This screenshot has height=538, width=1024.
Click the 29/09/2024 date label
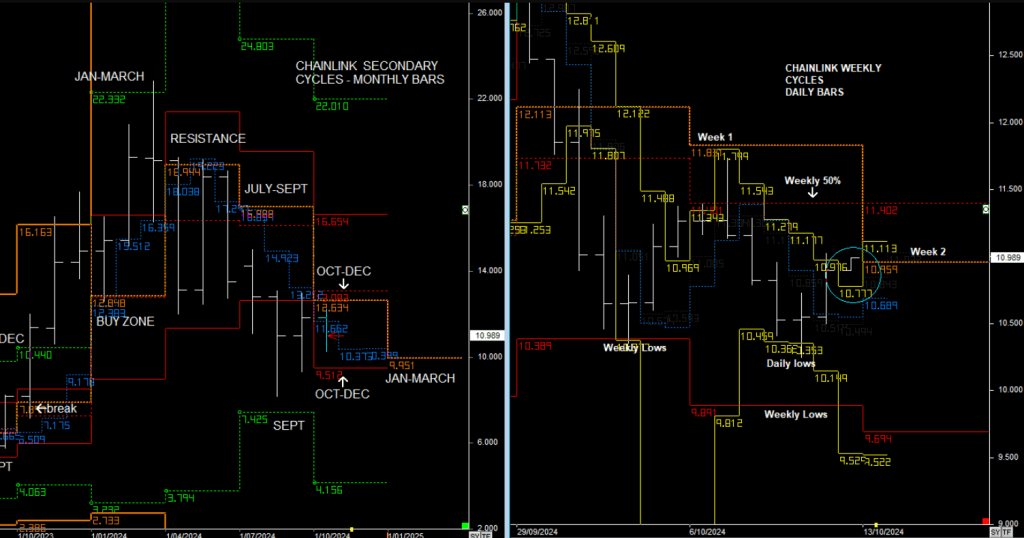537,531
